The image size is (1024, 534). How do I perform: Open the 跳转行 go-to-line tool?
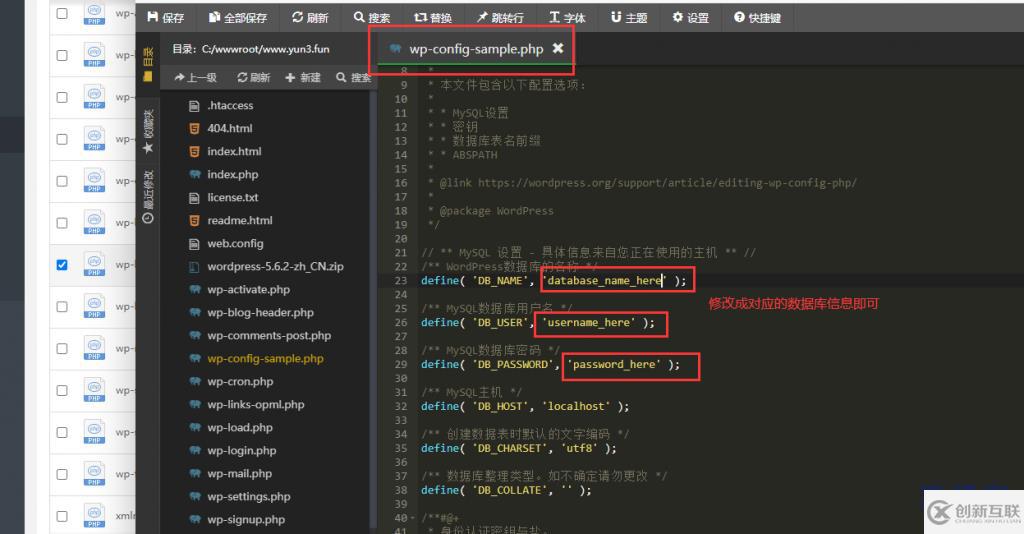pyautogui.click(x=500, y=18)
